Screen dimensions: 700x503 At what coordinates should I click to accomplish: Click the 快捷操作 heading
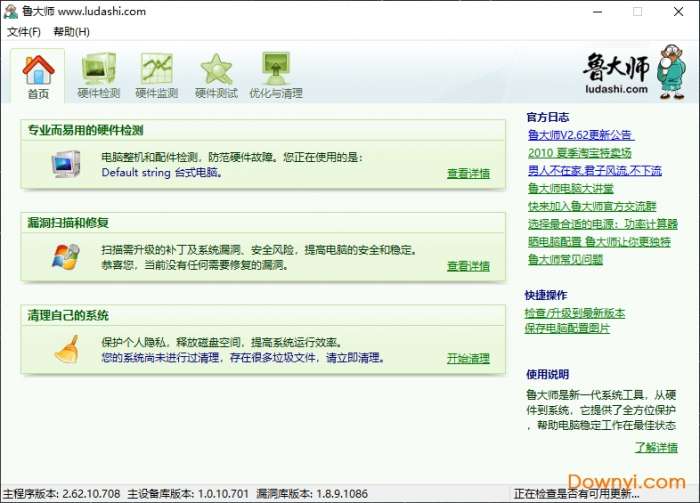(546, 295)
